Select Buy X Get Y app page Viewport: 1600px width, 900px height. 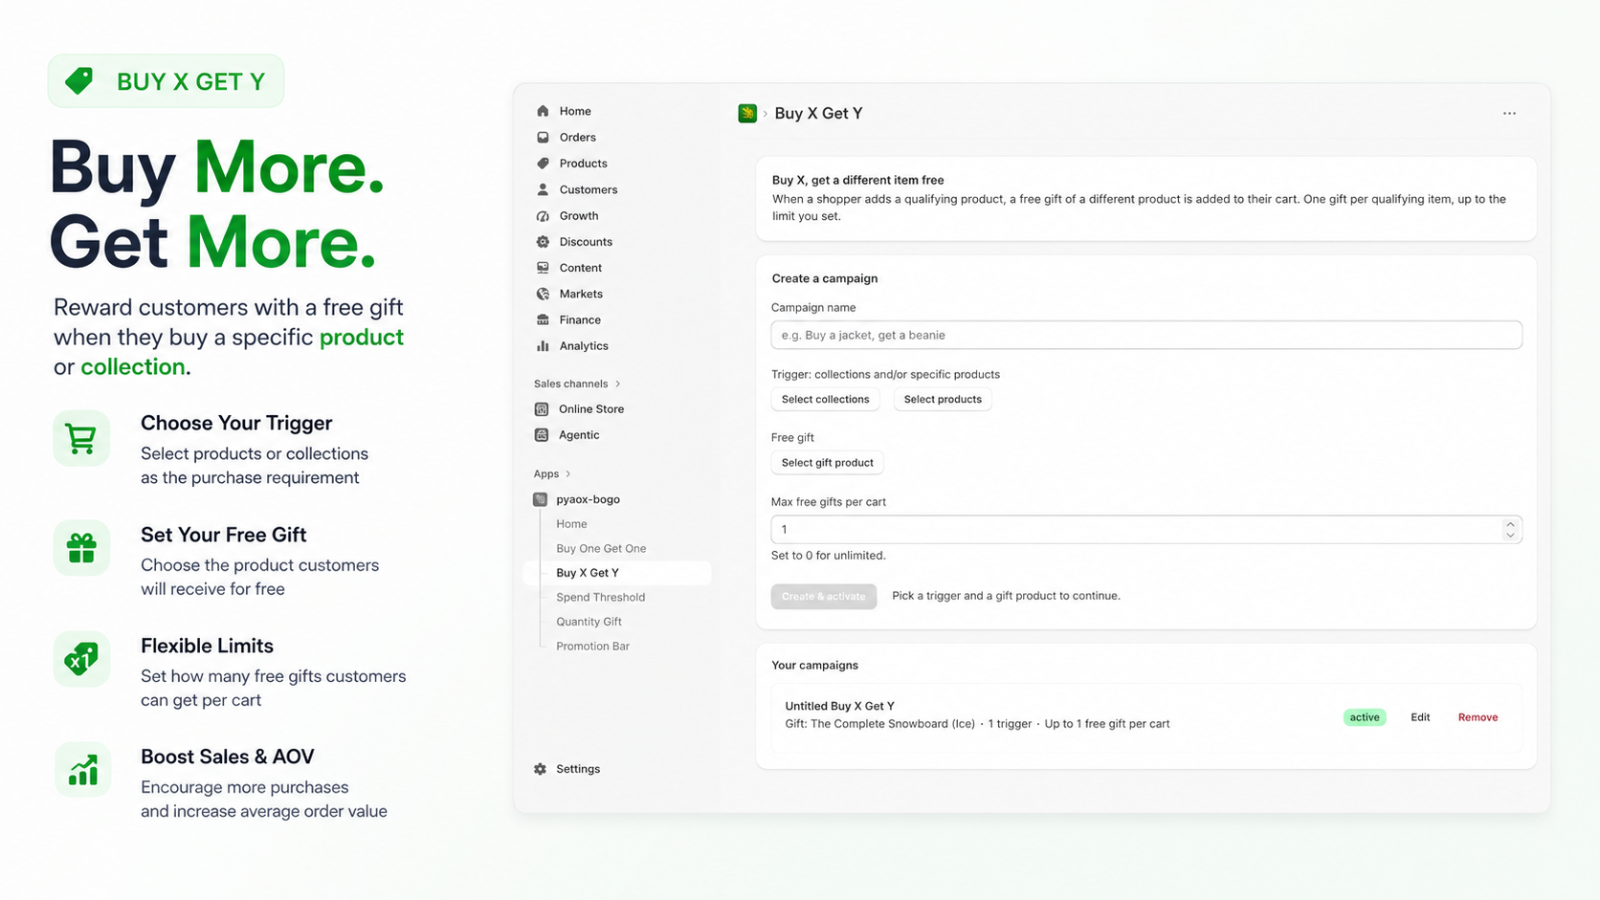(617, 573)
